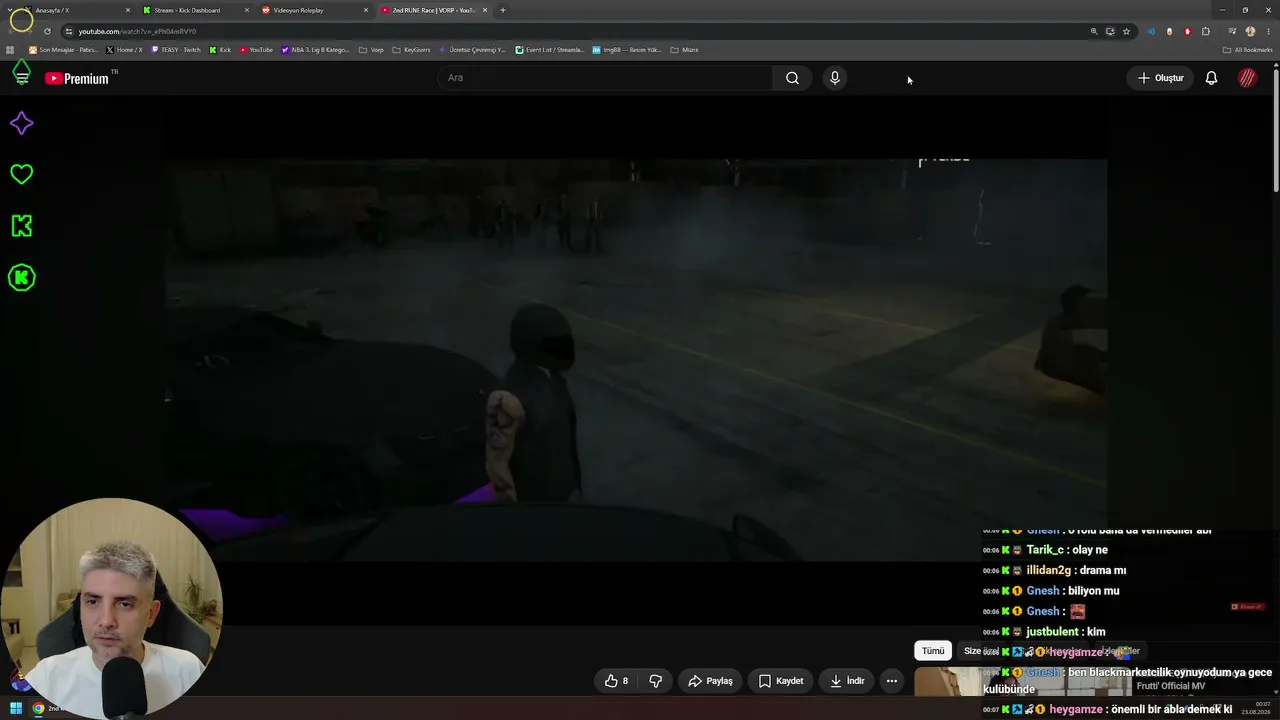Click the green heart overlay icon
The image size is (1280, 720).
(21, 174)
